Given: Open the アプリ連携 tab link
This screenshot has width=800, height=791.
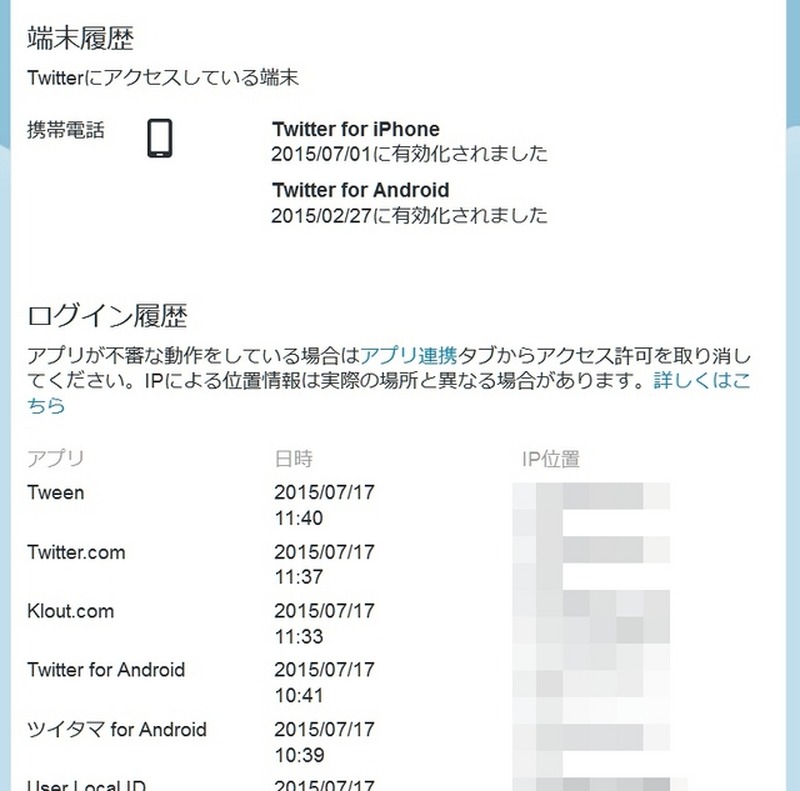Looking at the screenshot, I should 409,356.
